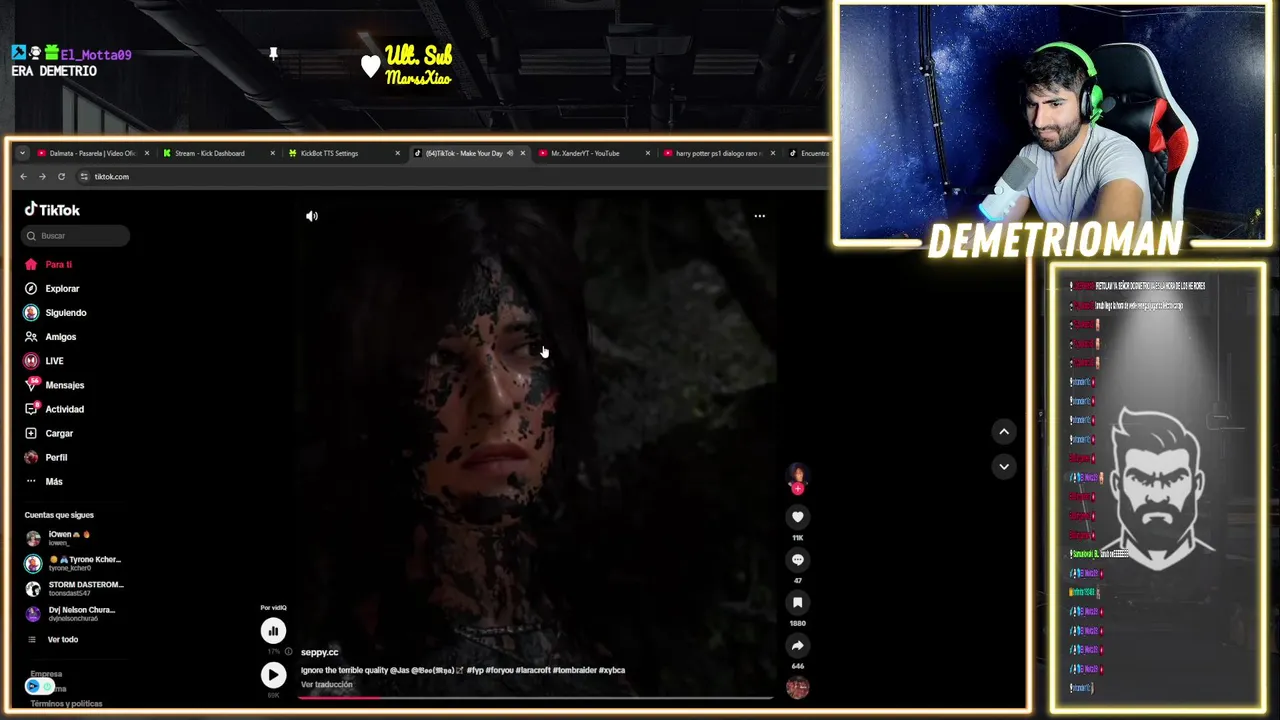Expand the Más menu in sidebar
Viewport: 1280px width, 720px height.
pyautogui.click(x=45, y=481)
